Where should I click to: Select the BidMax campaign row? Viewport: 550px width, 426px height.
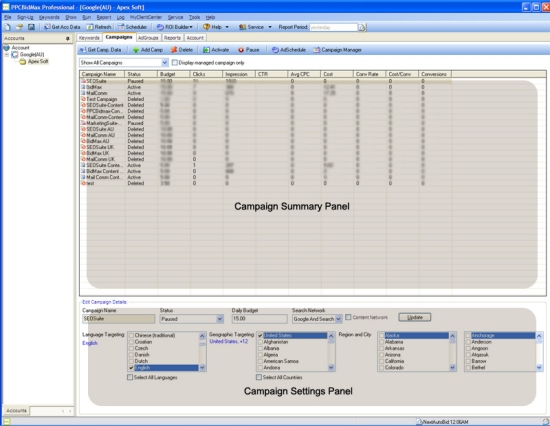click(x=267, y=87)
